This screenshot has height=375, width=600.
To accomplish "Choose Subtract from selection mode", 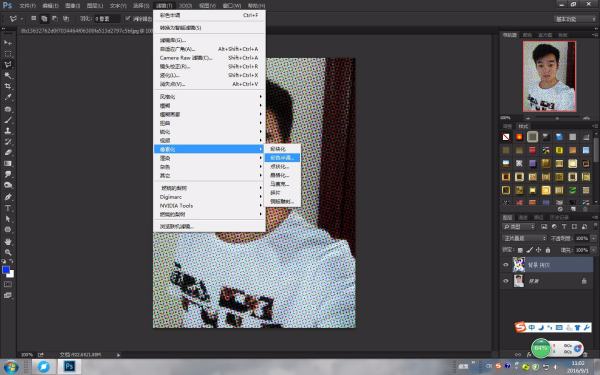I will click(x=55, y=18).
